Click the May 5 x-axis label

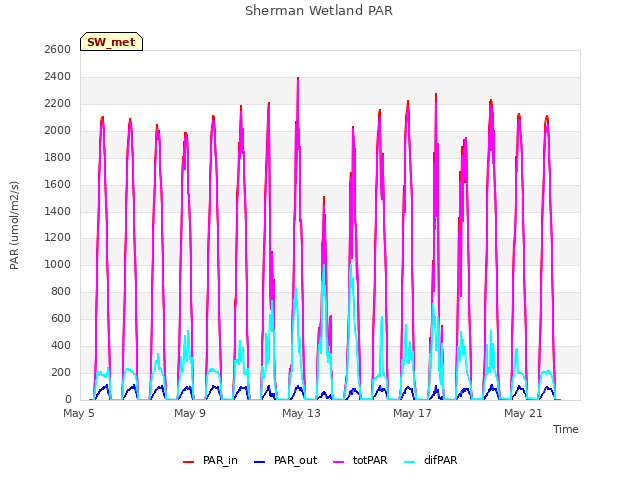pyautogui.click(x=79, y=413)
